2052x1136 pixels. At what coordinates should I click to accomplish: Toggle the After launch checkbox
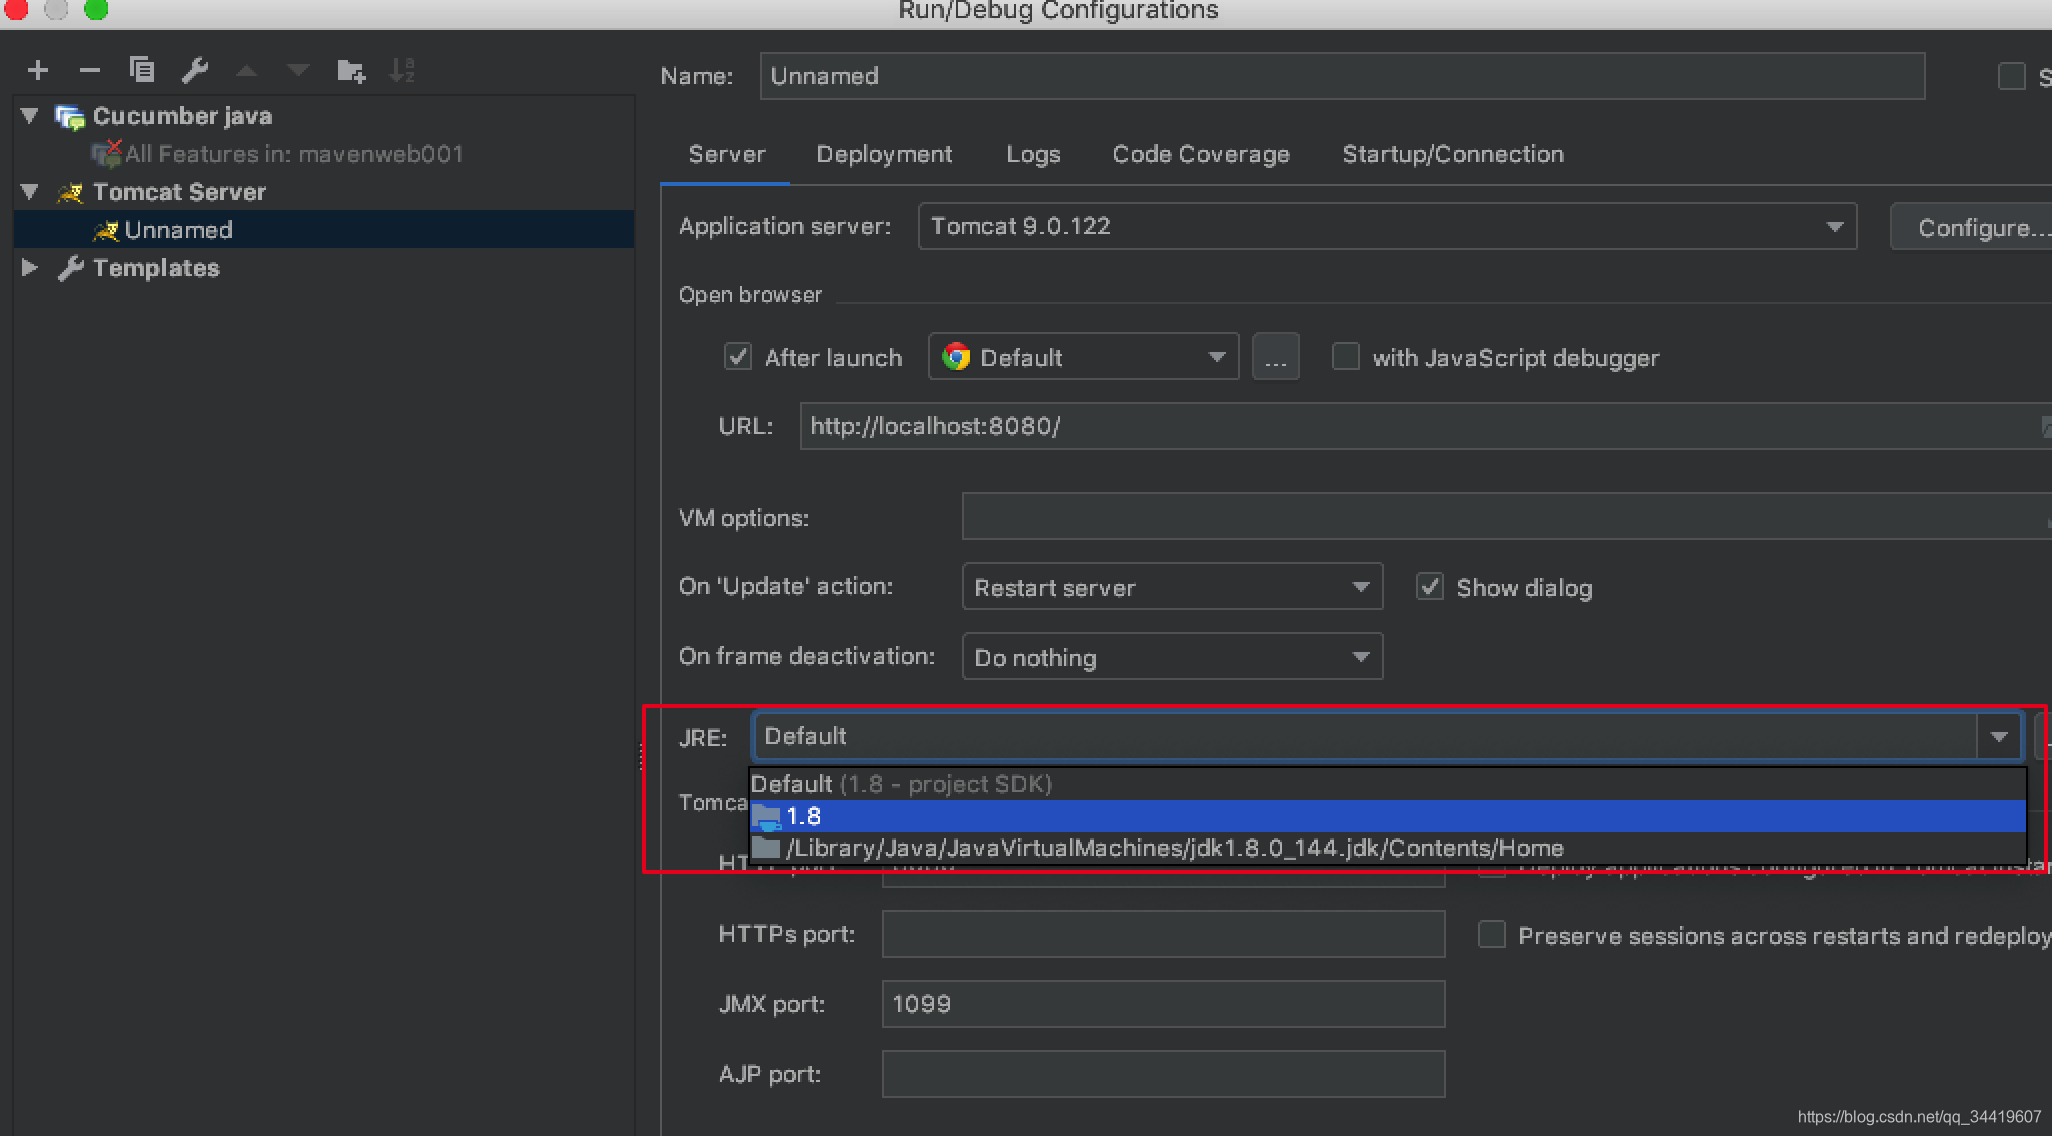(738, 357)
